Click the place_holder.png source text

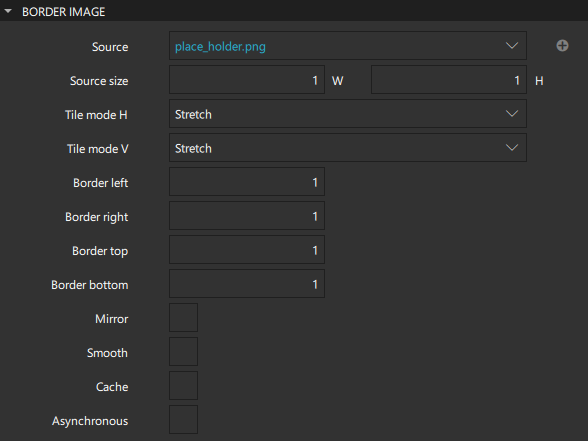[220, 46]
